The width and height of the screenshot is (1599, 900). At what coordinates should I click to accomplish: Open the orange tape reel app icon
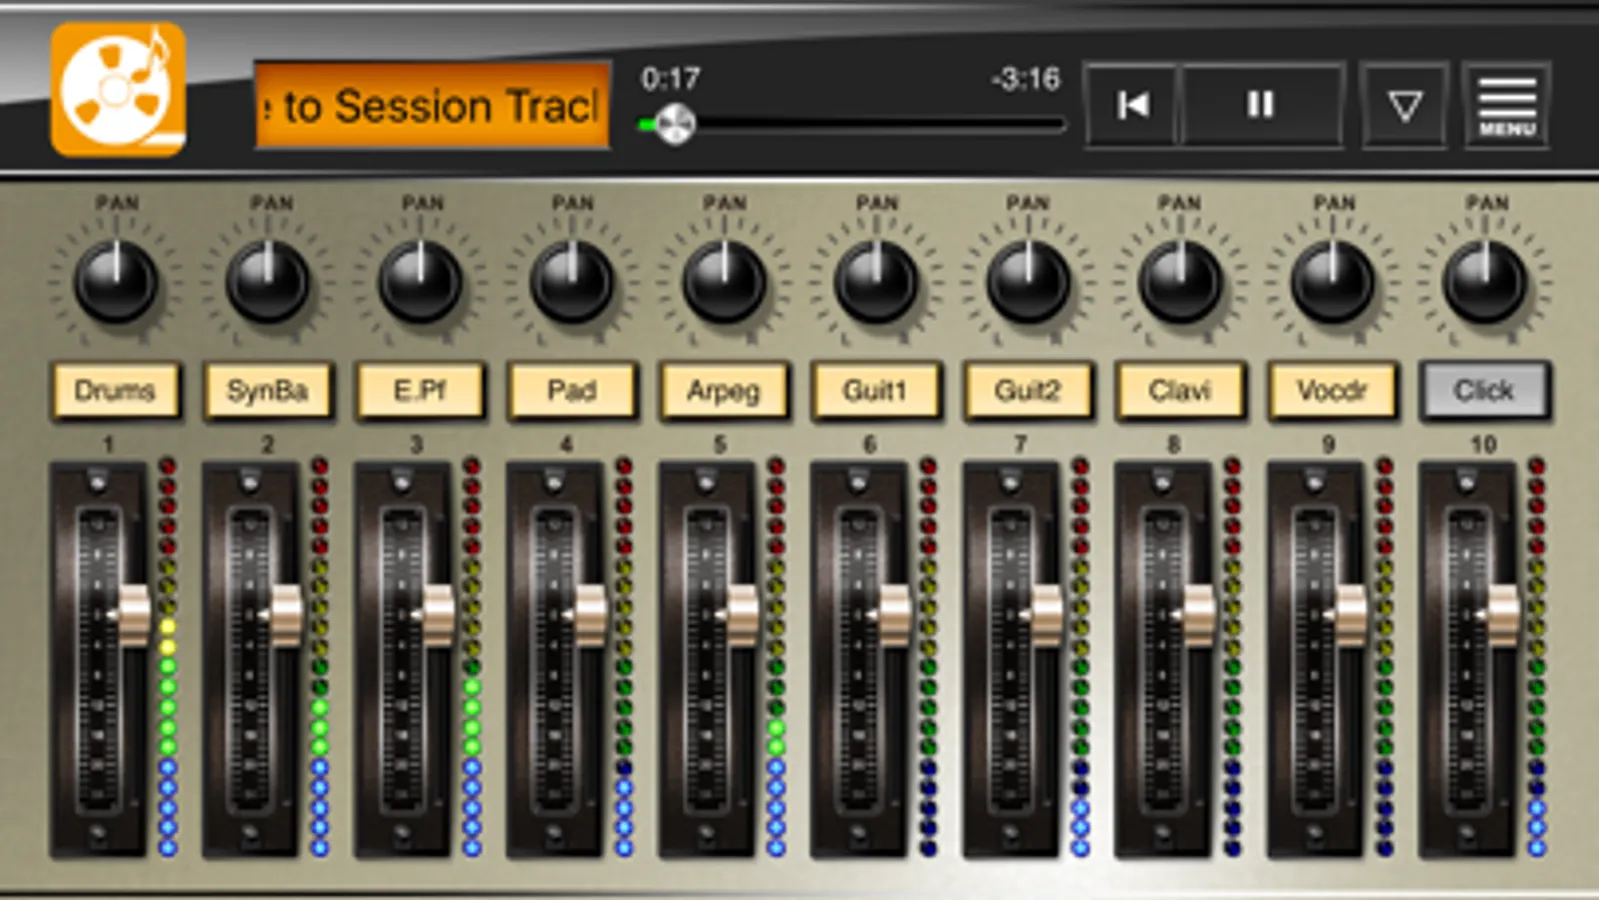[118, 90]
